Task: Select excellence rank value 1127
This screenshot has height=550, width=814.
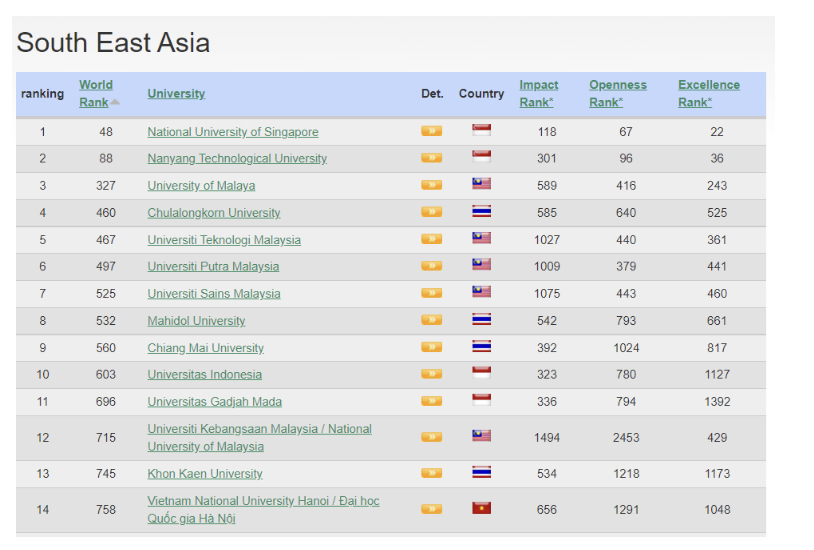Action: point(717,374)
